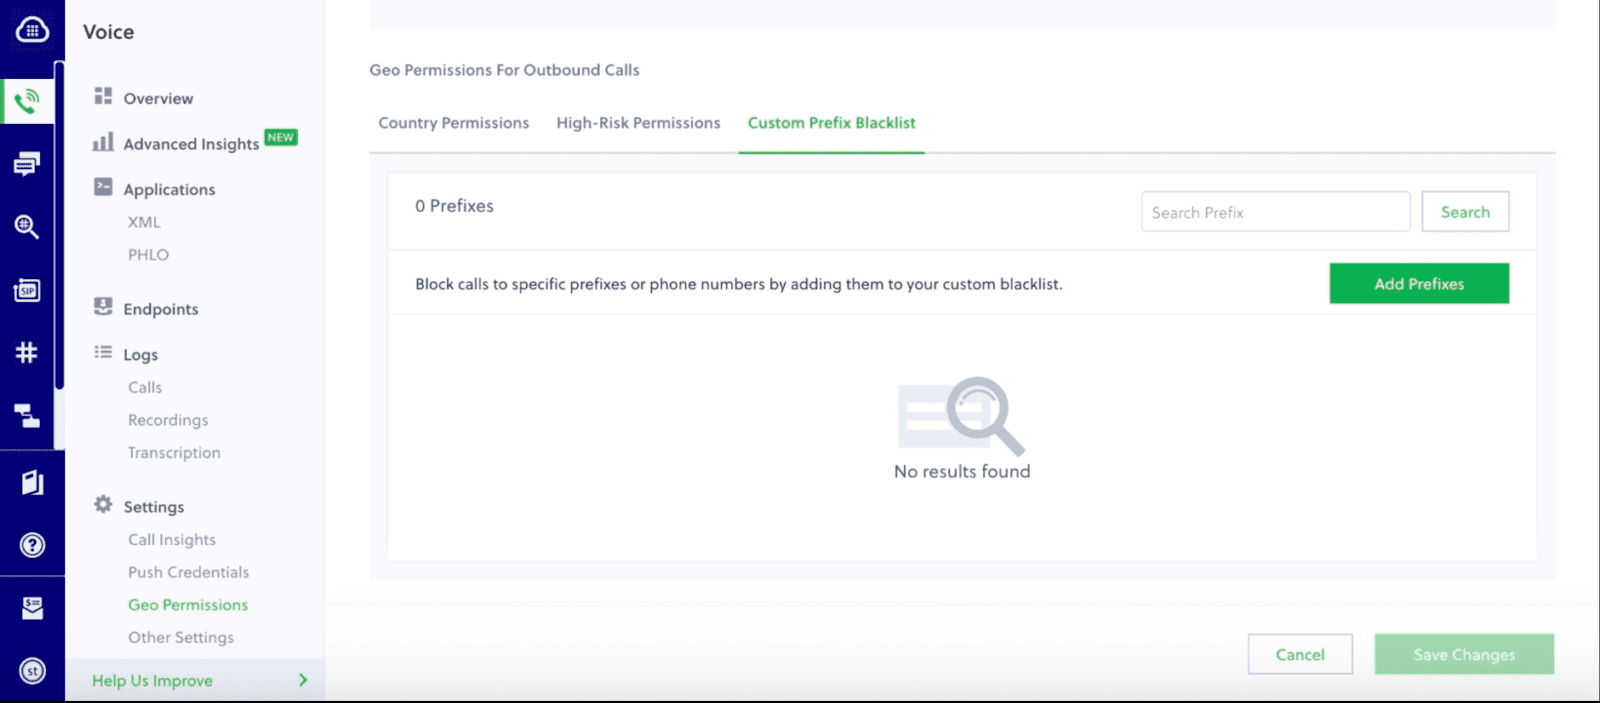Open the billing envelope icon
1600x703 pixels.
pos(32,608)
